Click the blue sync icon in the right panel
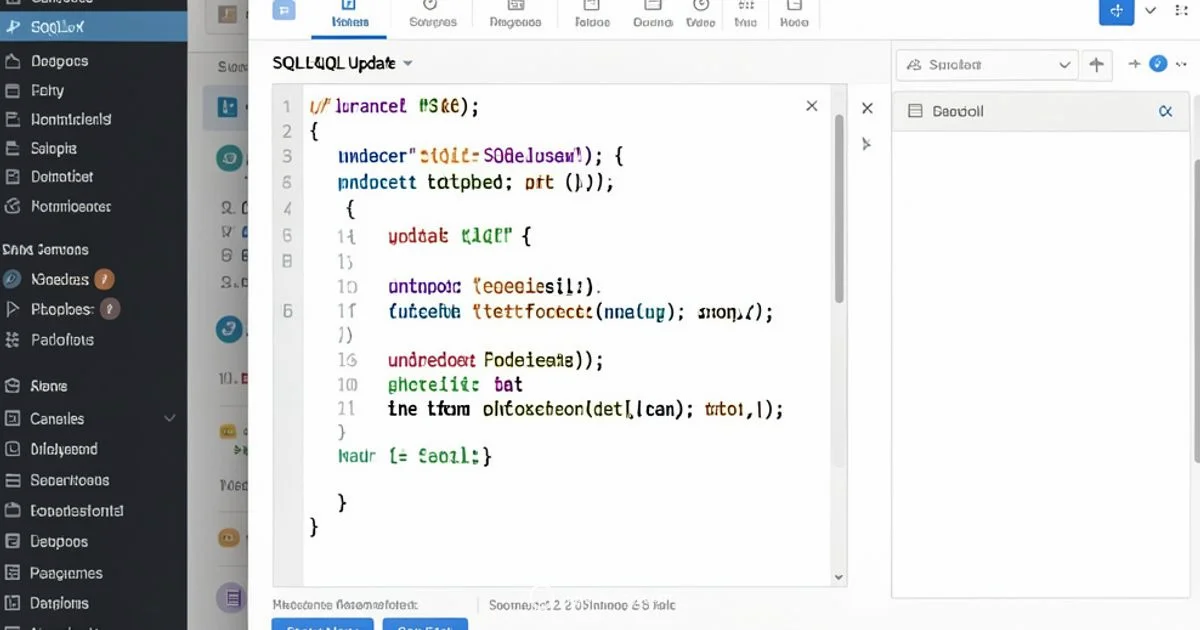1200x630 pixels. [1158, 64]
